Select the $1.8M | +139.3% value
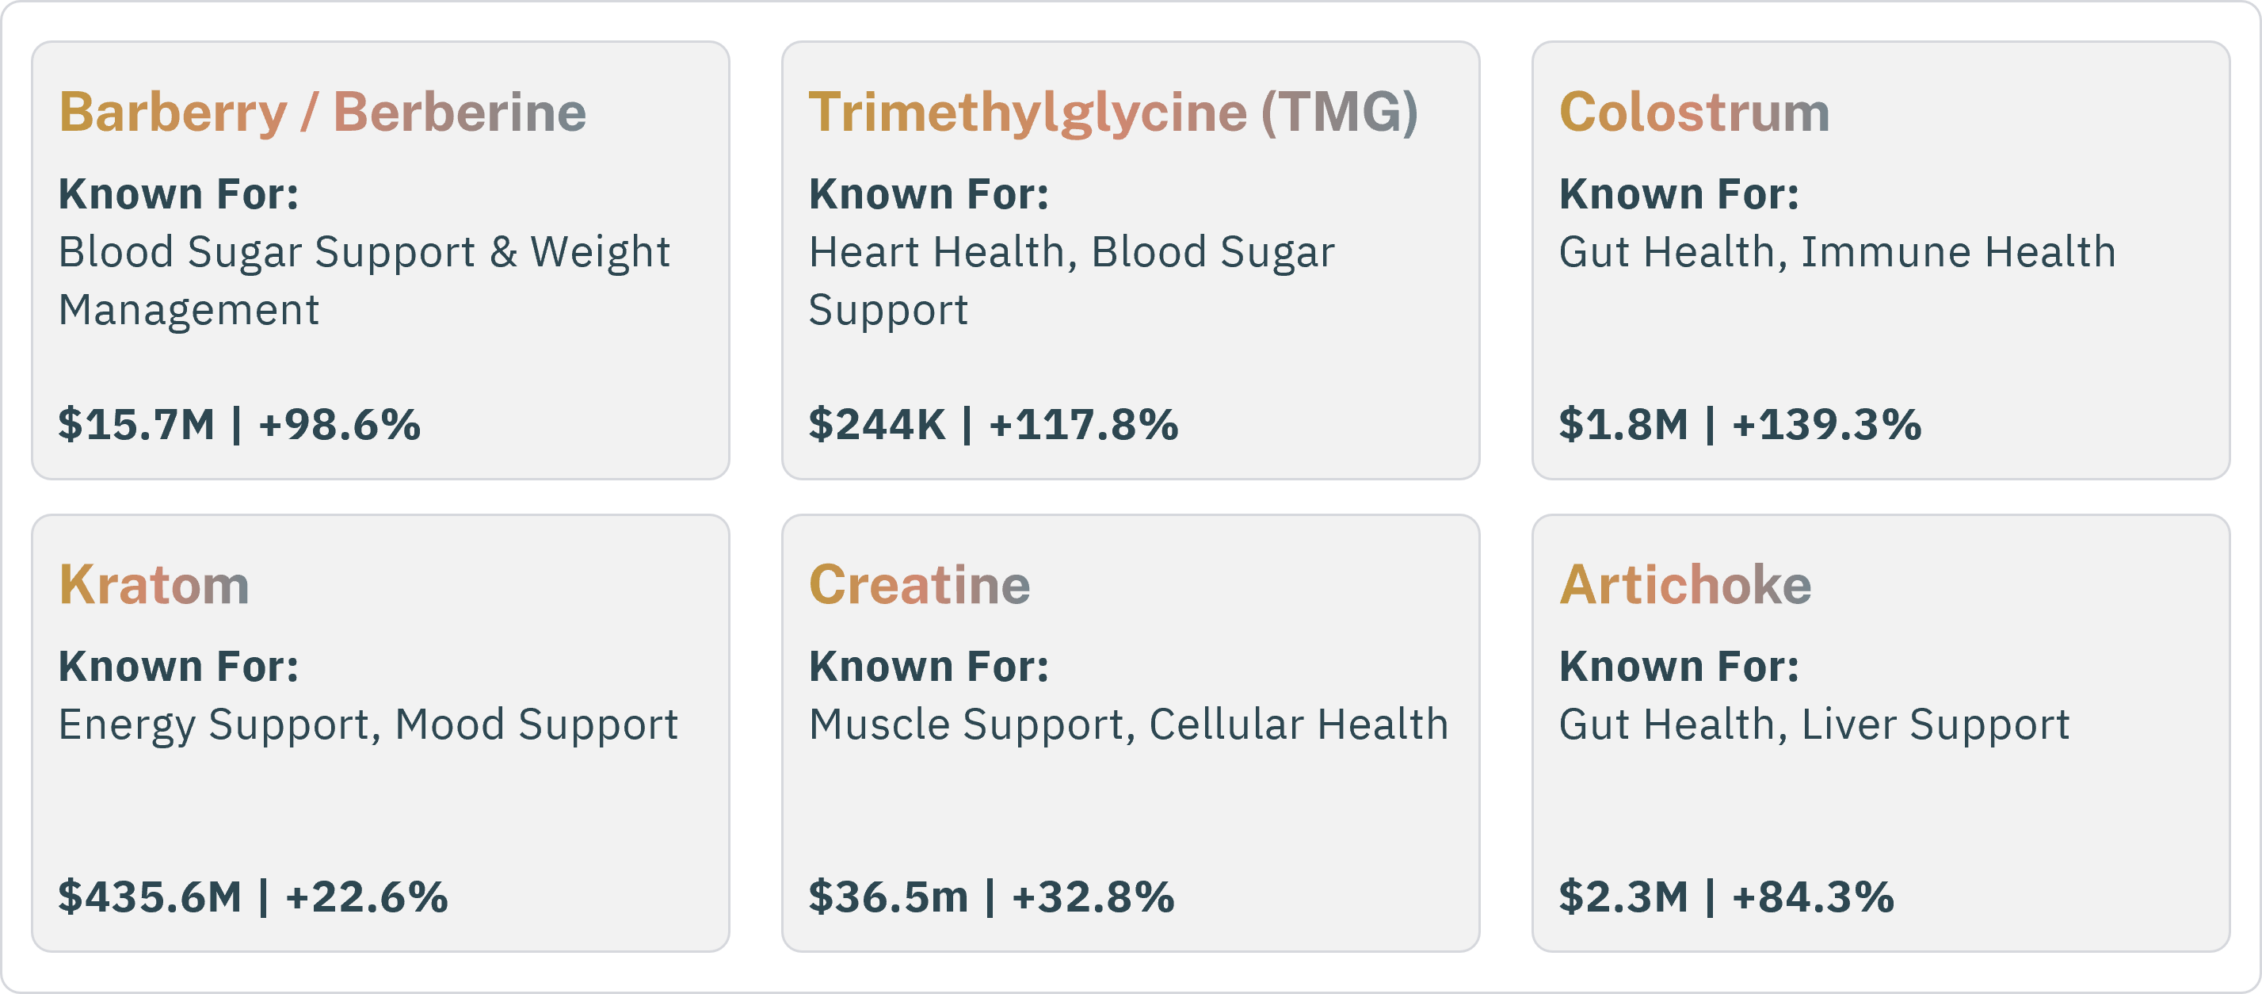Screen dimensions: 2262x994 point(1740,425)
